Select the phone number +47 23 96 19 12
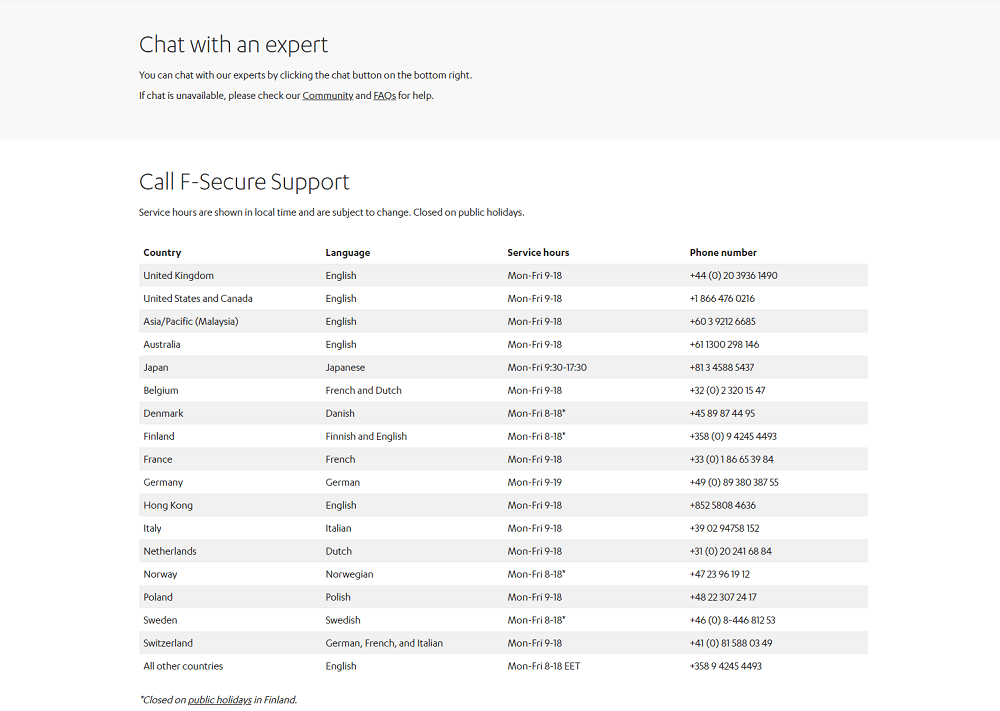 pyautogui.click(x=720, y=574)
